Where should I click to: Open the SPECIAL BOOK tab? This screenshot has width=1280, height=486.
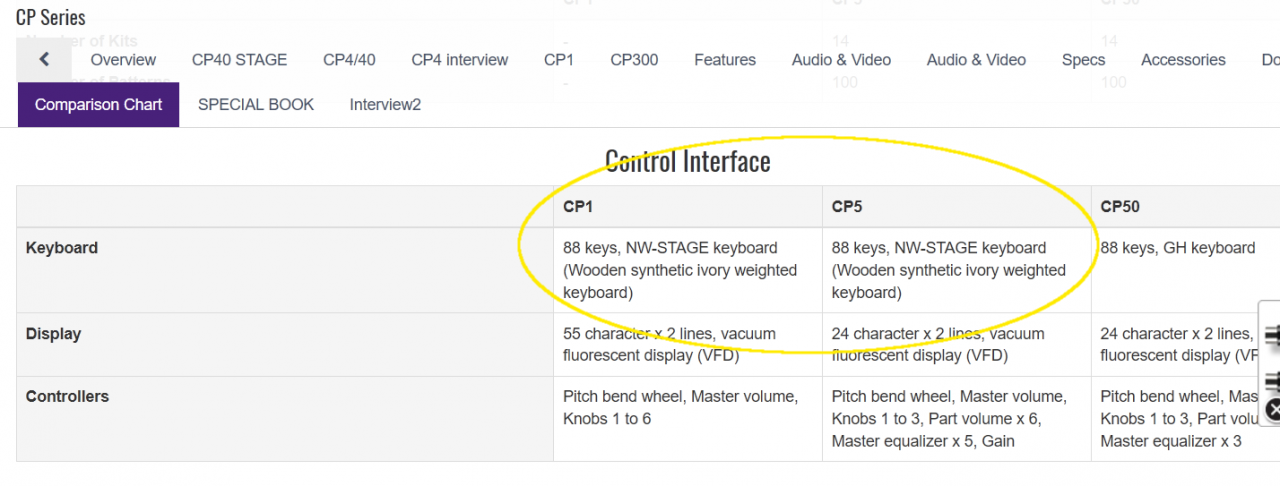coord(256,105)
